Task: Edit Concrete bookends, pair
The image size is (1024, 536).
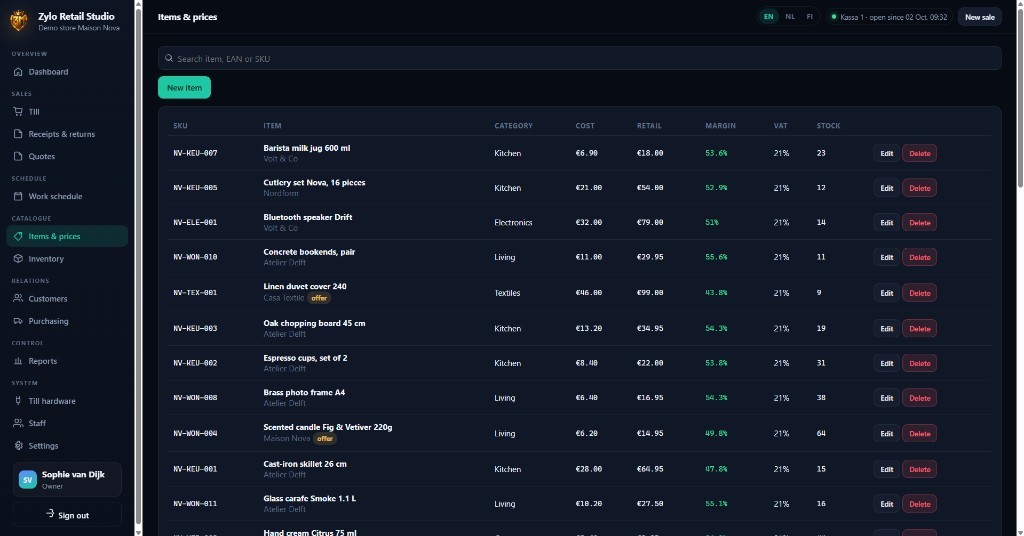Action: 886,257
